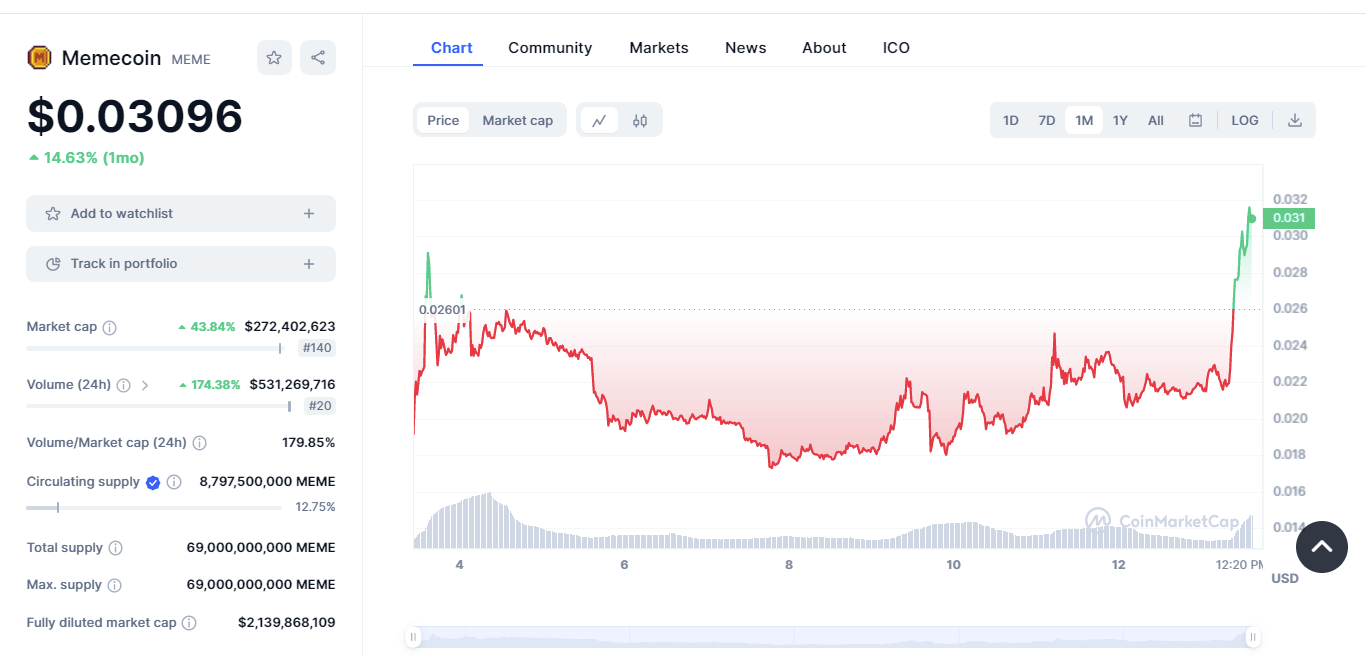Screen dimensions: 1366x657
Task: Share Memecoin page
Action: coord(318,58)
